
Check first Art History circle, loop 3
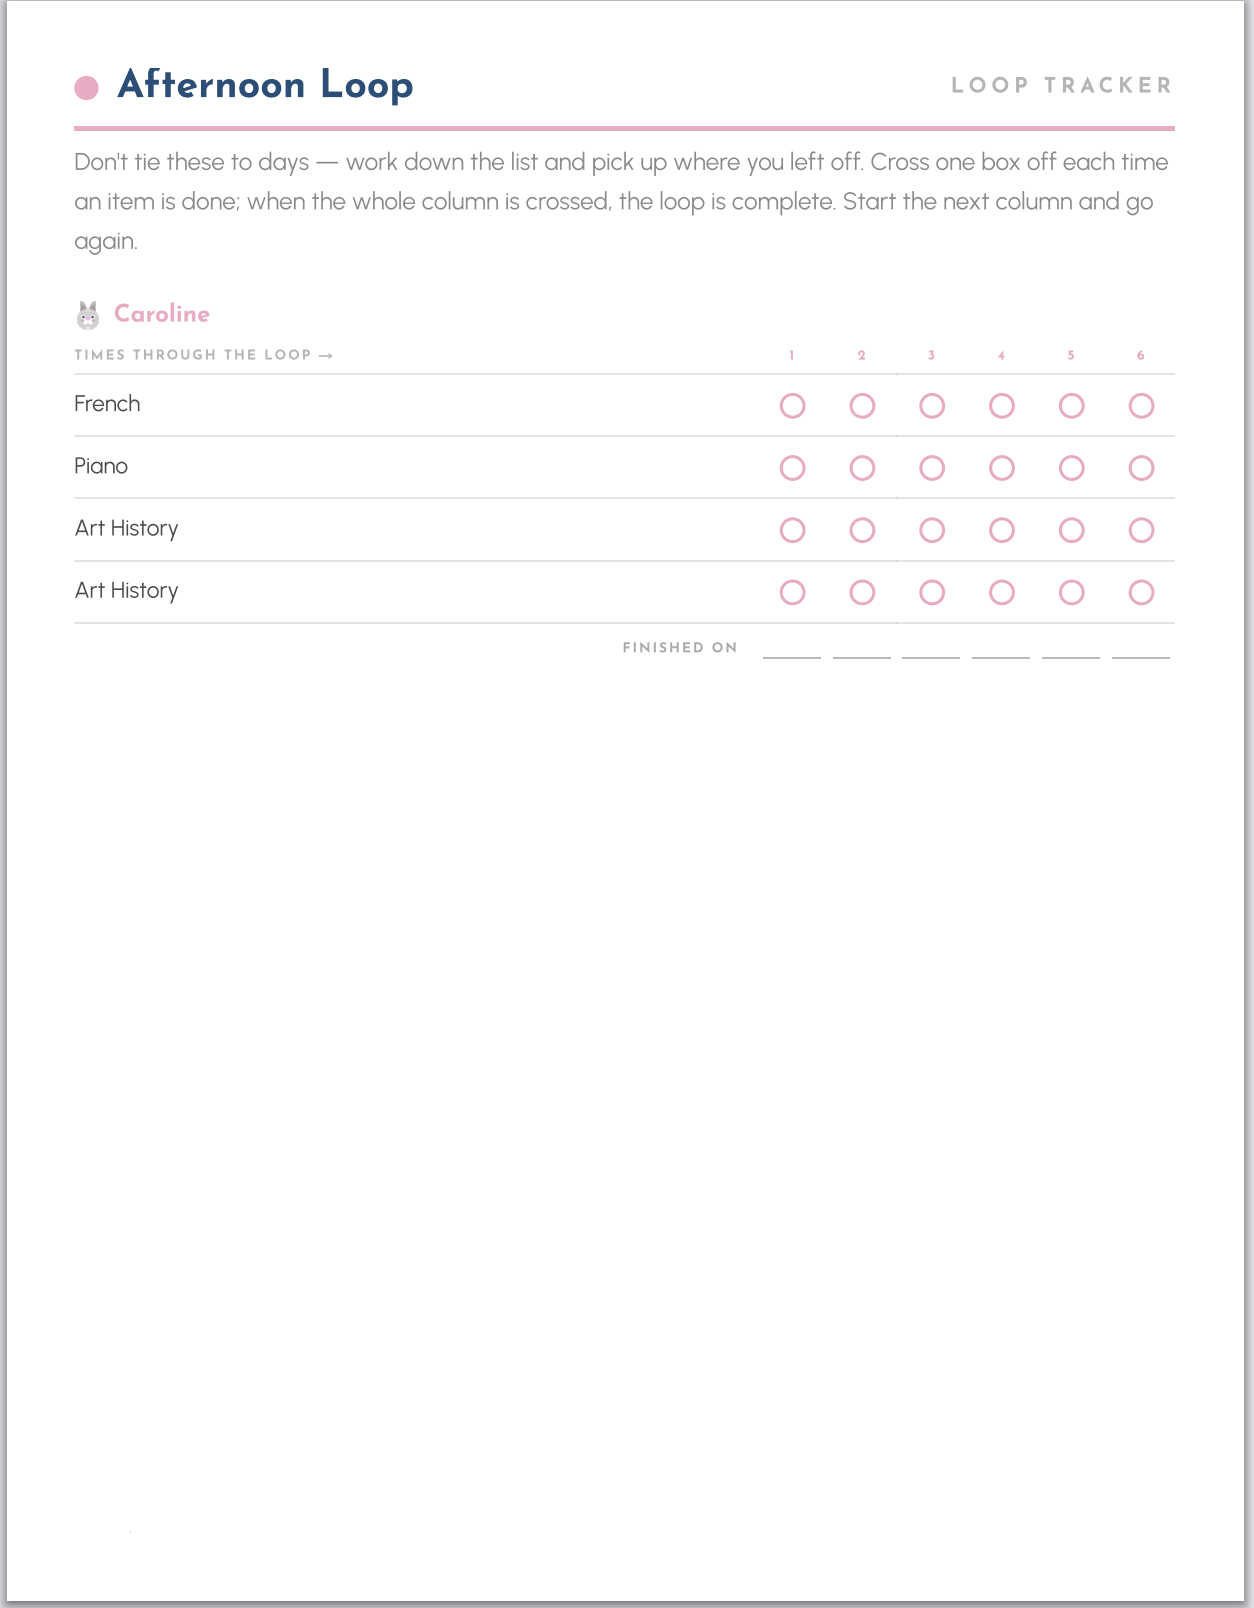tap(932, 530)
